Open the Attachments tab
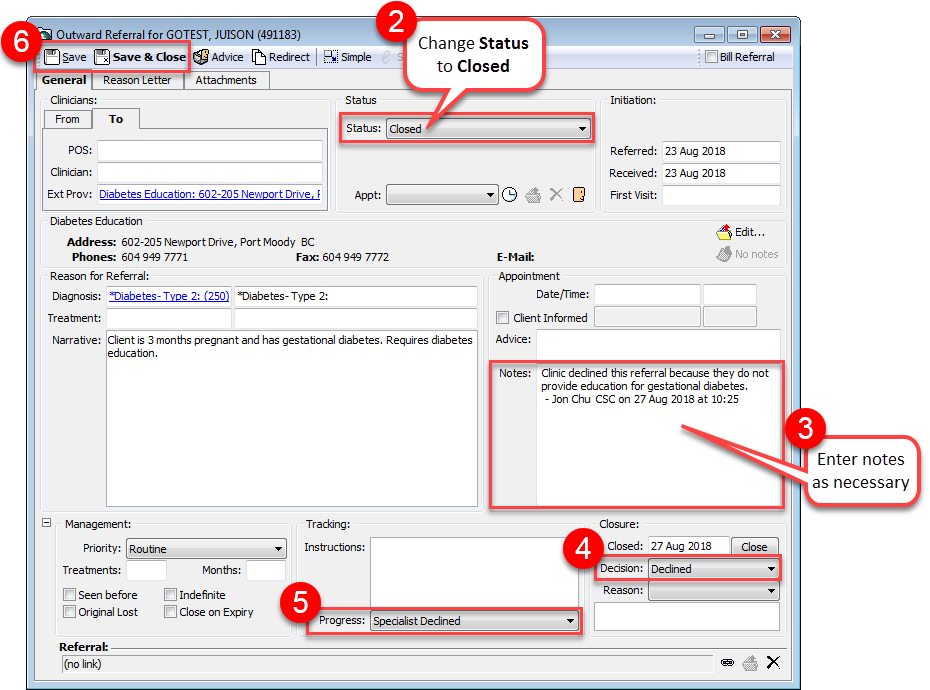The height and width of the screenshot is (690, 930). 226,80
